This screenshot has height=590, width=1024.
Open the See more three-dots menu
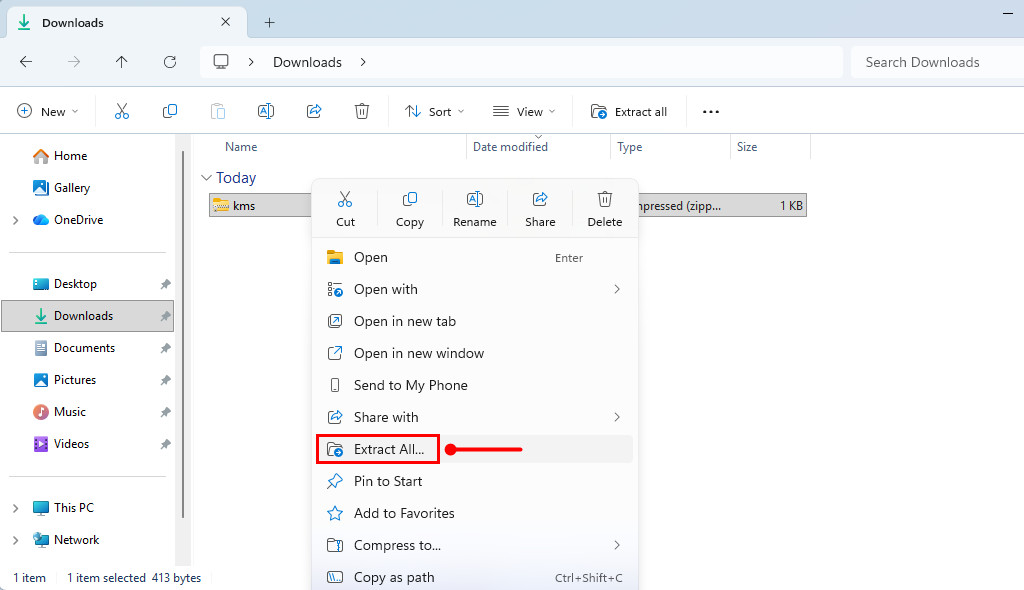point(711,112)
